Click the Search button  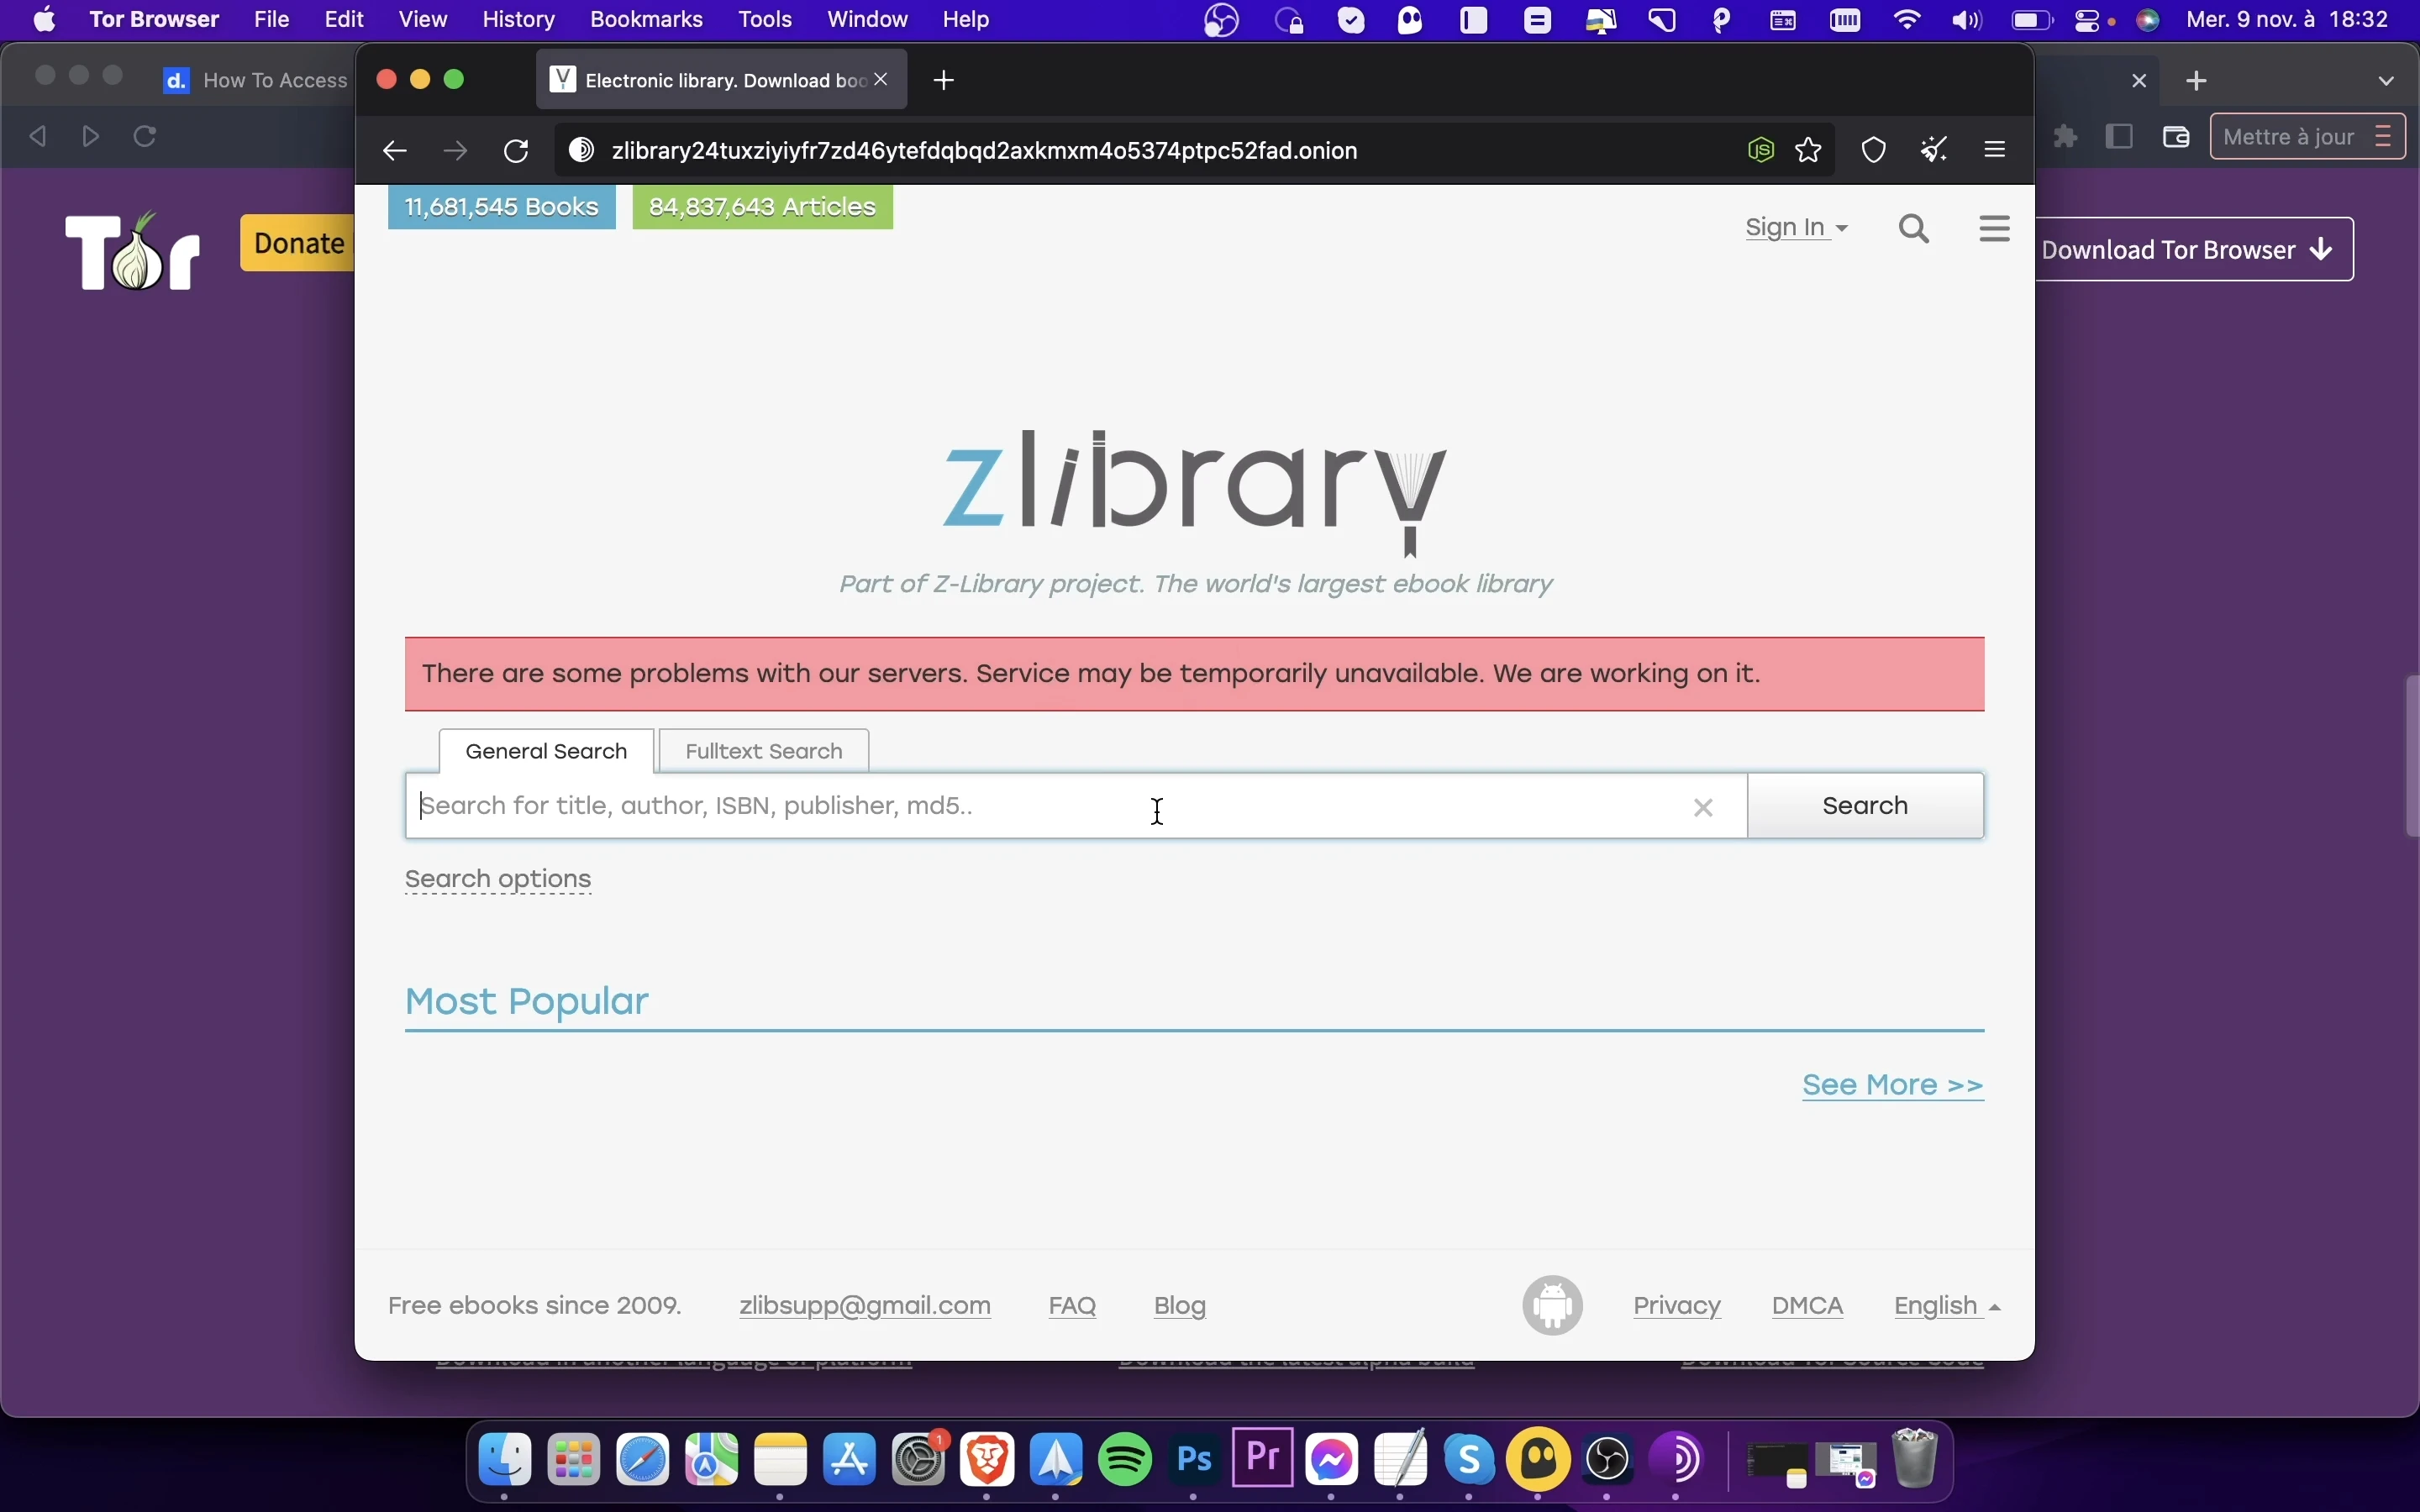click(1866, 806)
